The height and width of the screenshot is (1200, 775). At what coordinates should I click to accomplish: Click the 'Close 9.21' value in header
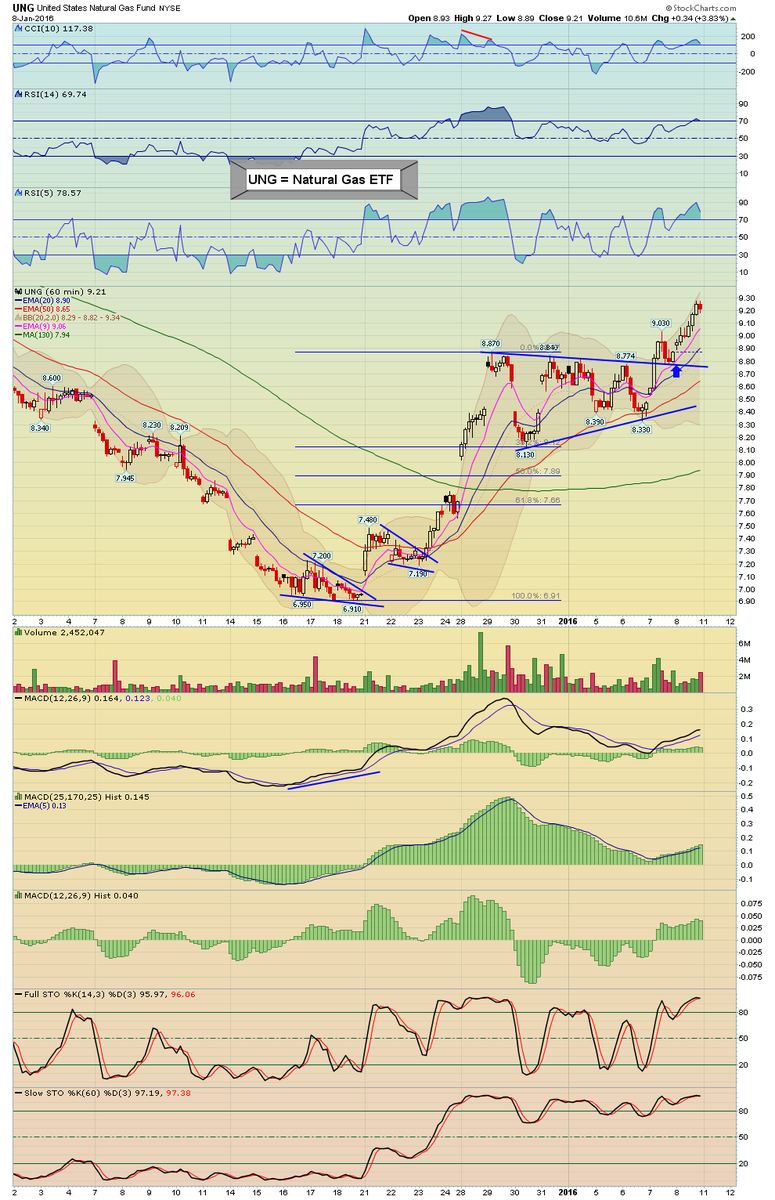click(561, 19)
